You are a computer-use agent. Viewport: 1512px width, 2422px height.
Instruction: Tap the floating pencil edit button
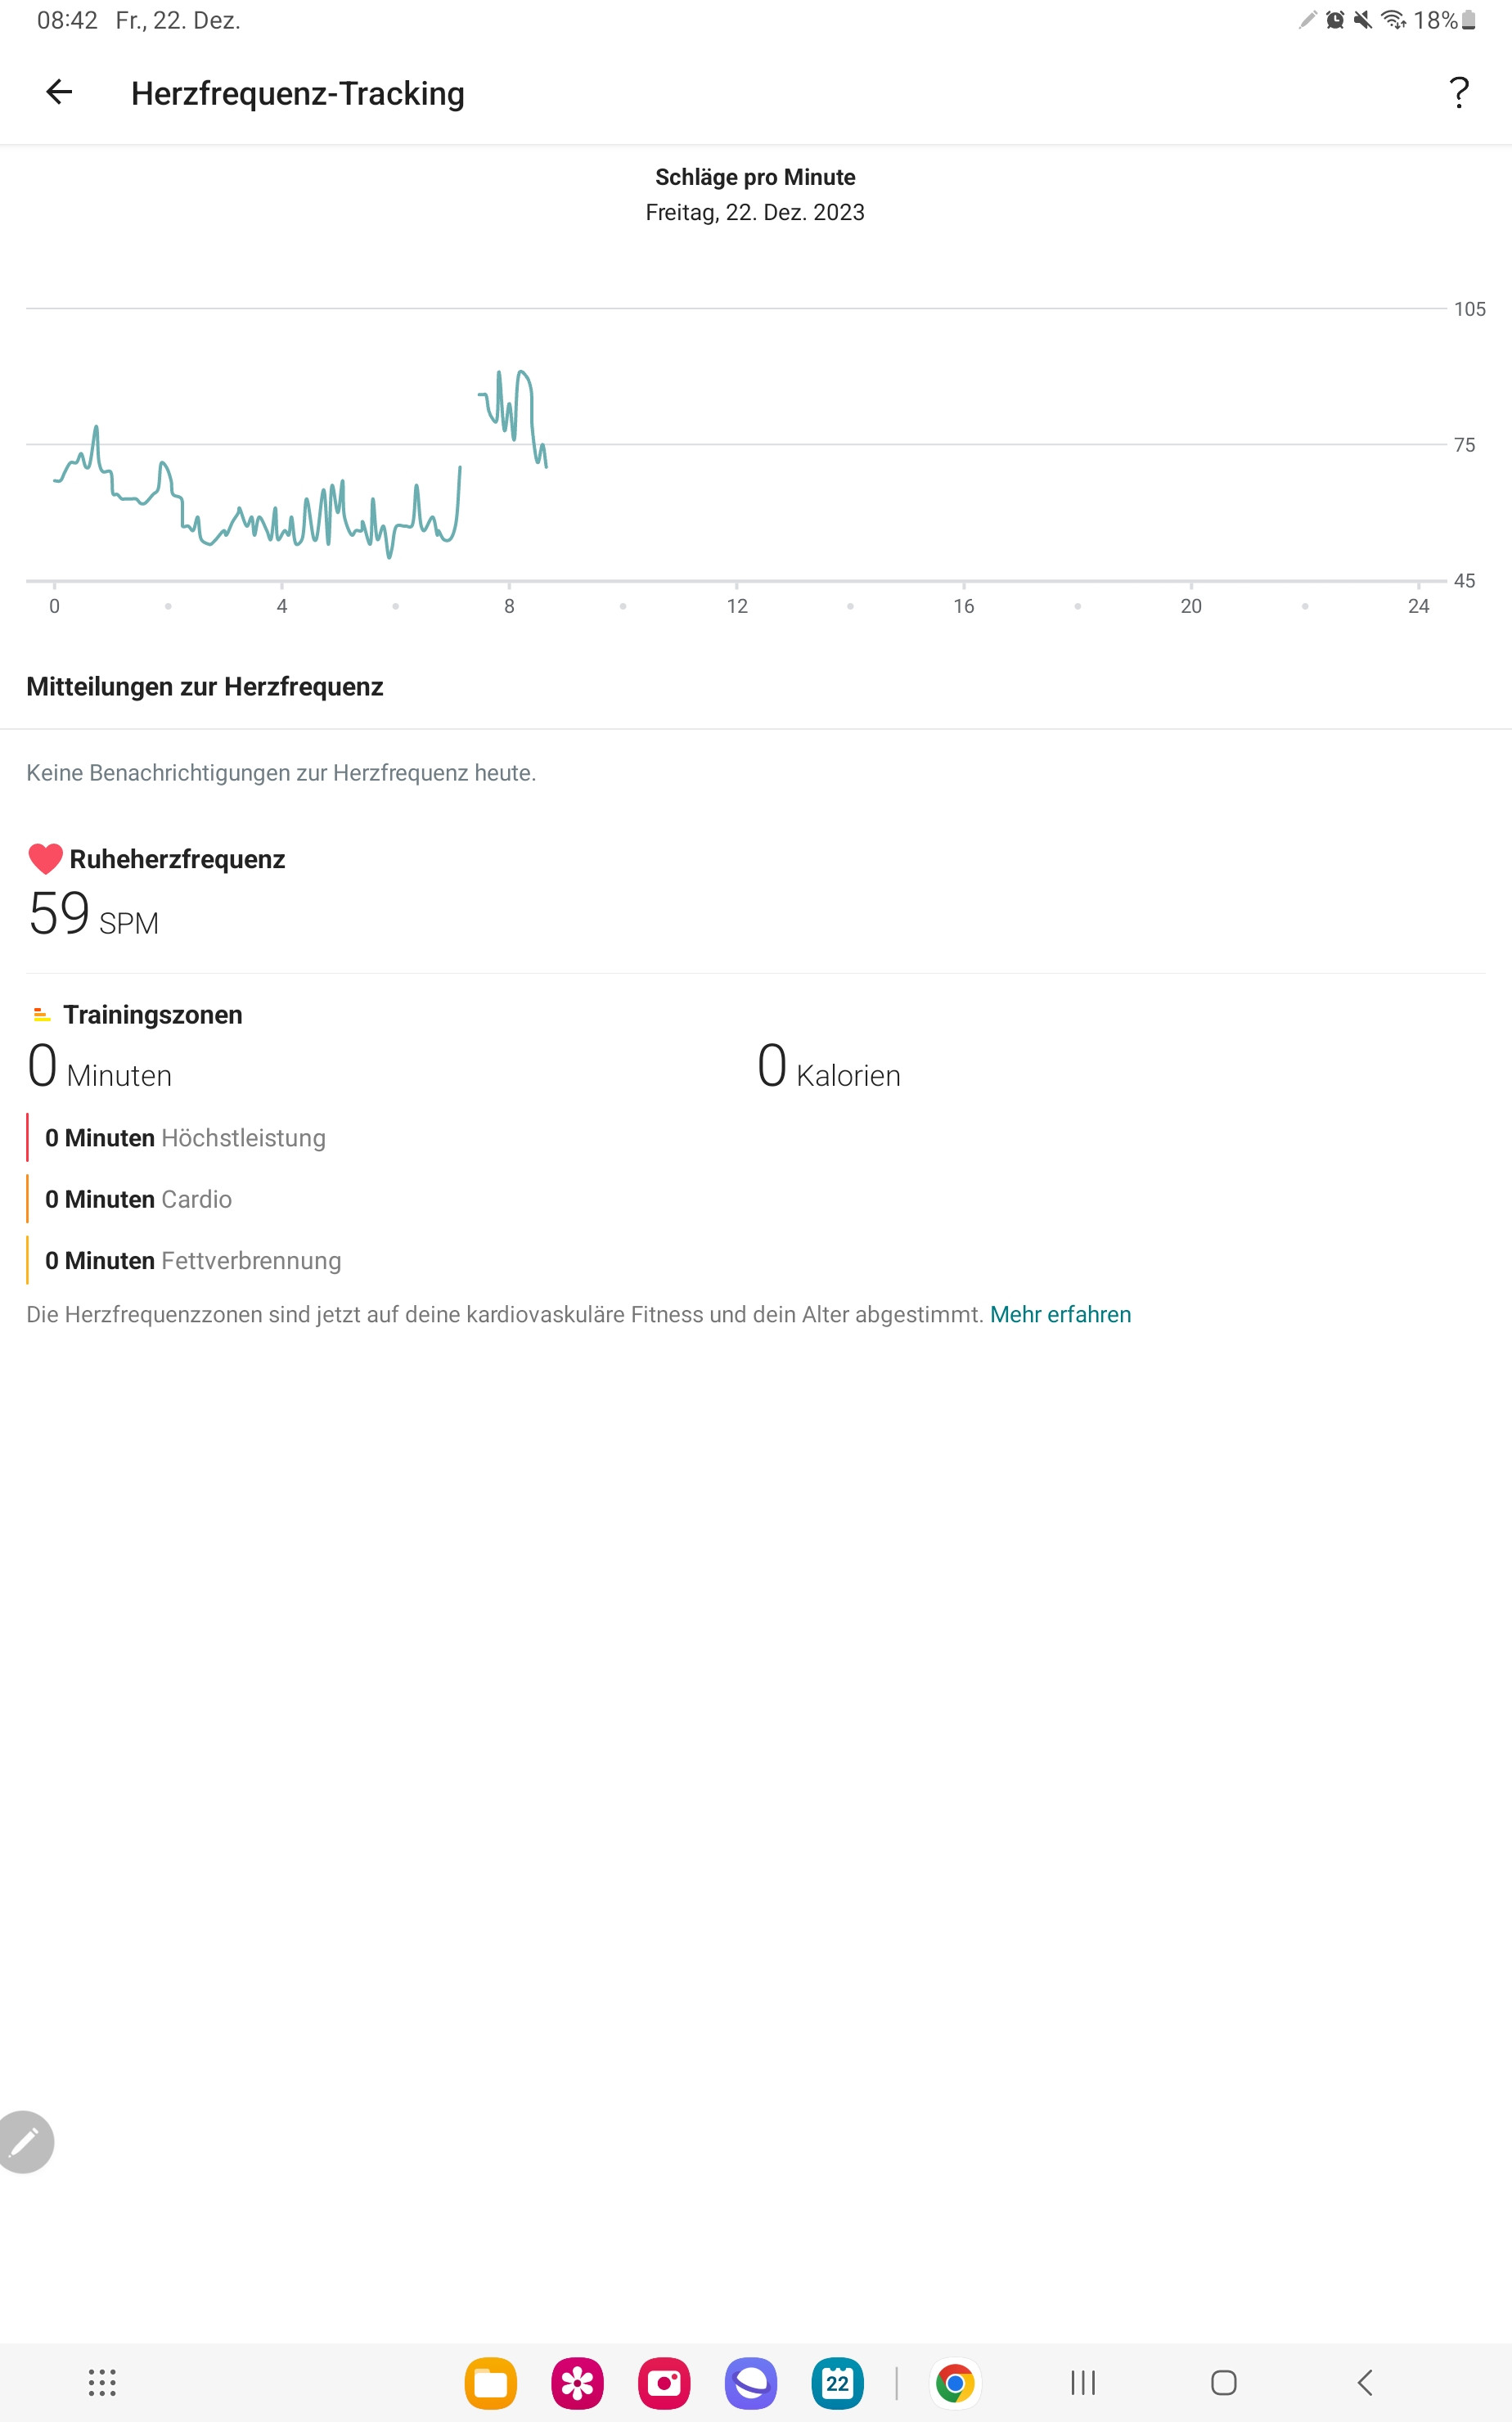[x=24, y=2141]
